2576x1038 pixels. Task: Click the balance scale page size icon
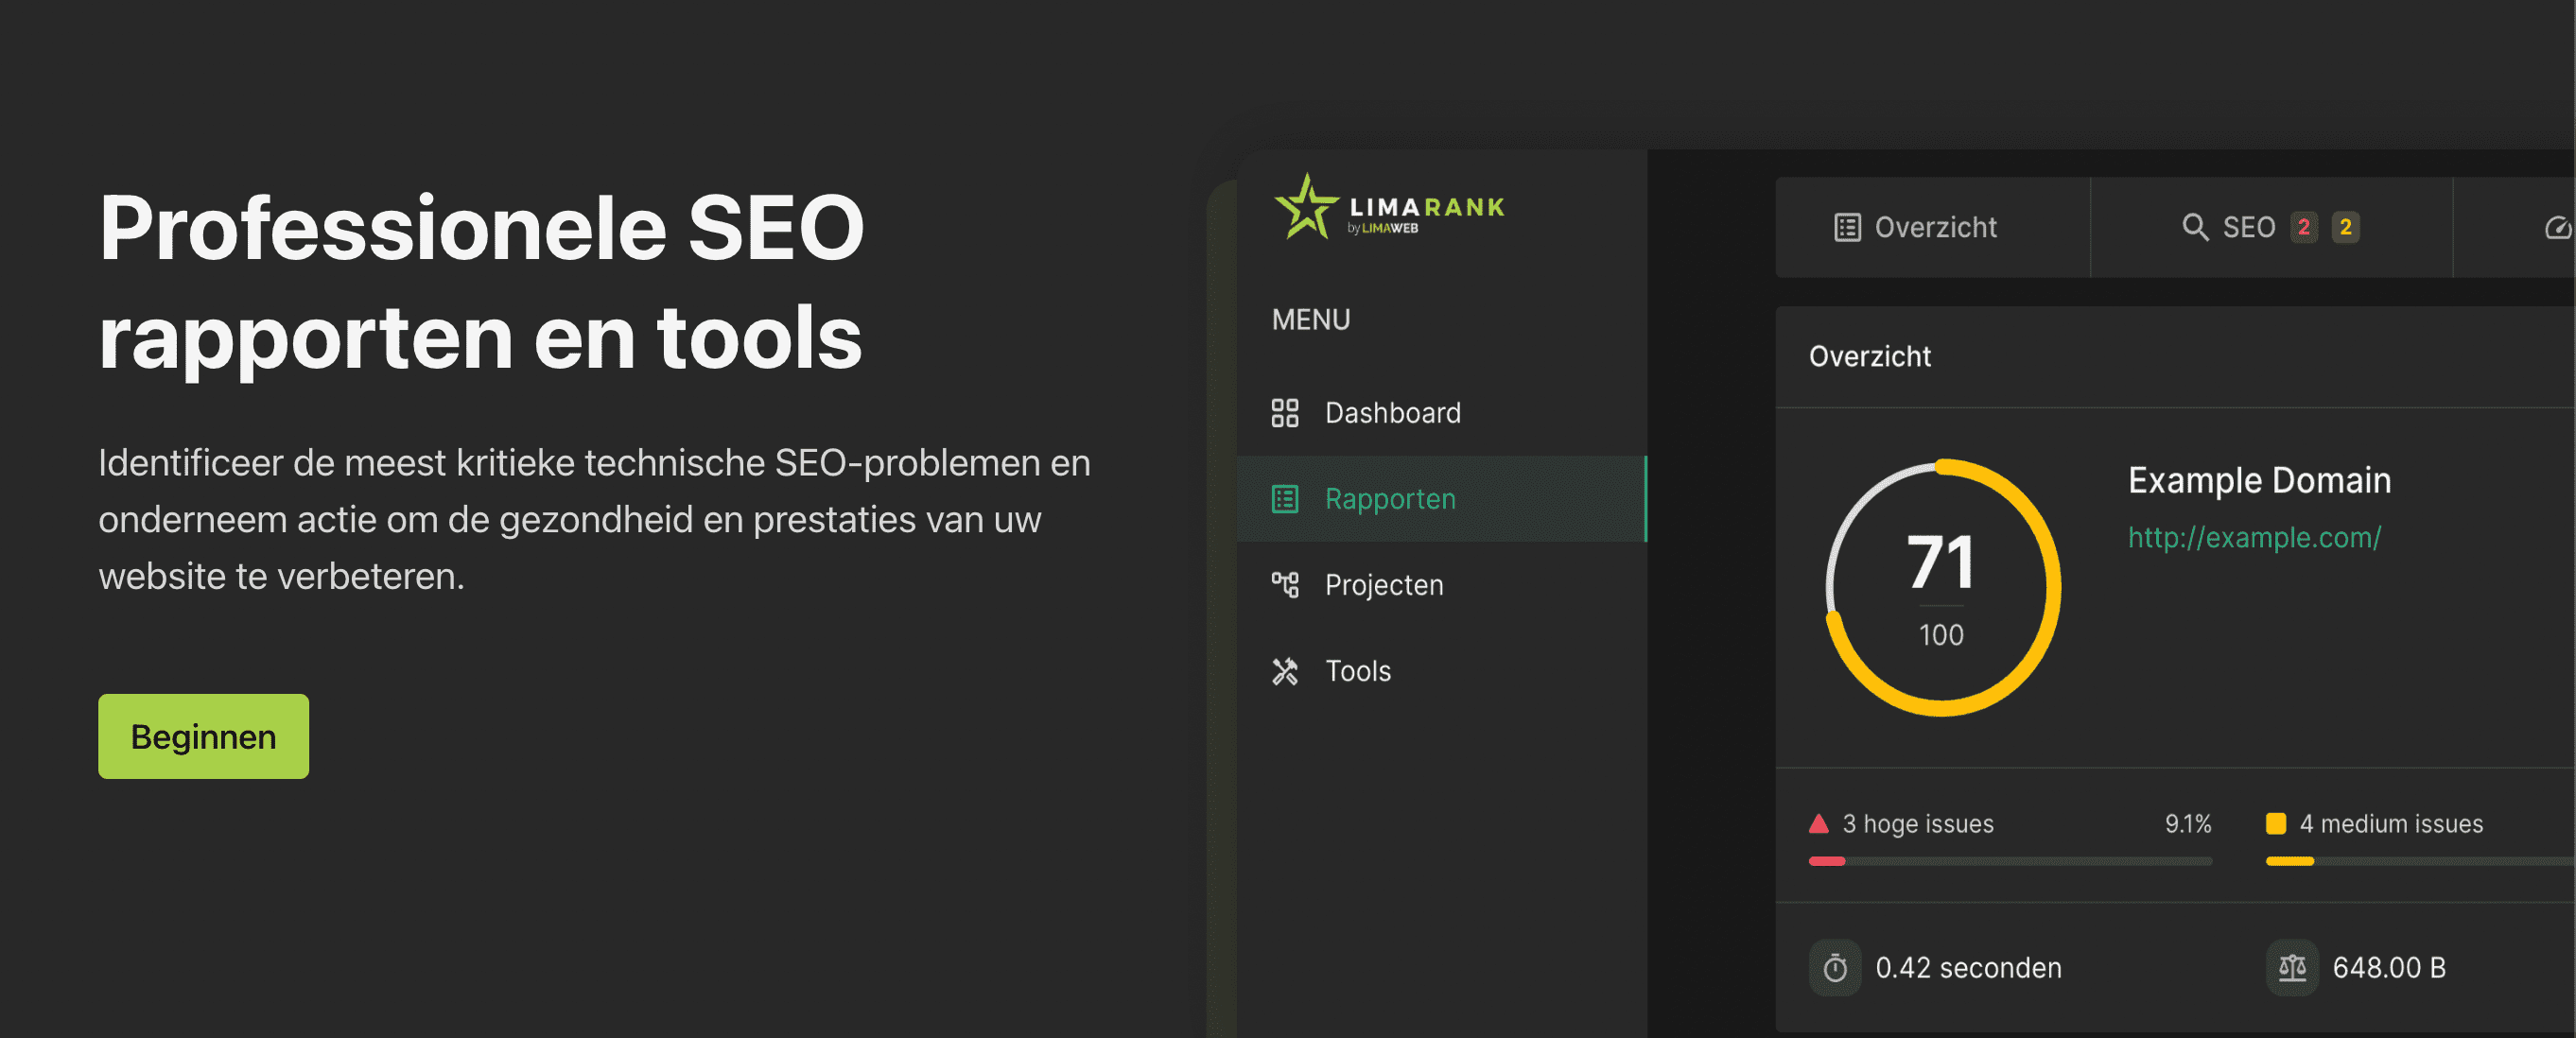click(2292, 967)
